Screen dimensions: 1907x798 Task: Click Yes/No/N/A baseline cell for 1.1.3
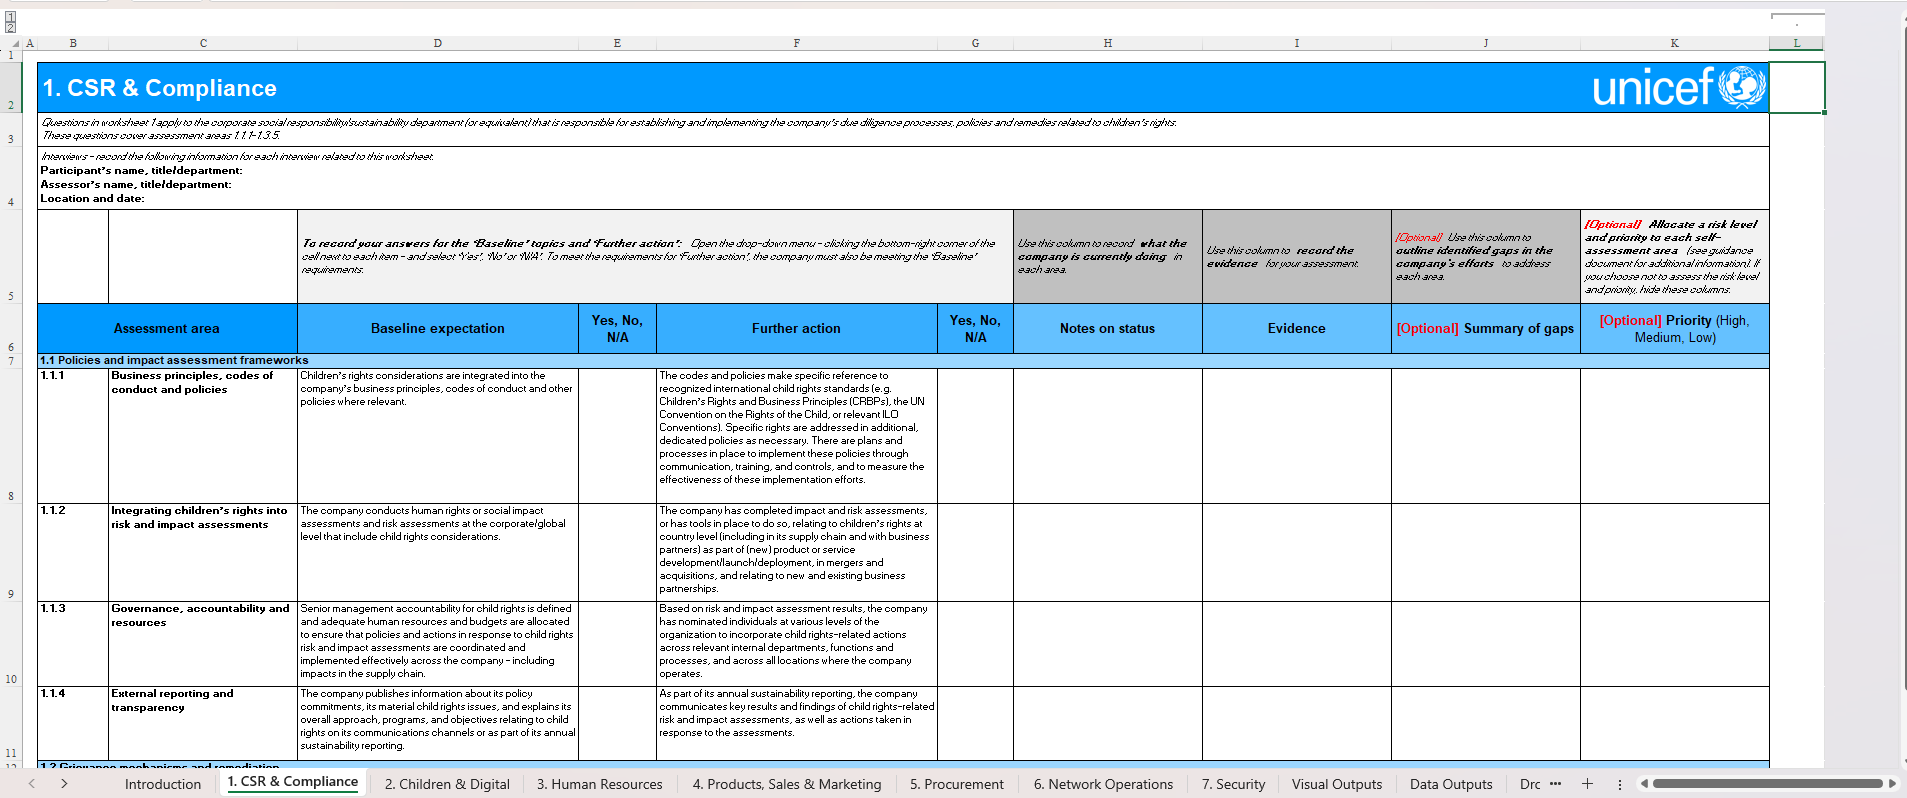(x=617, y=644)
